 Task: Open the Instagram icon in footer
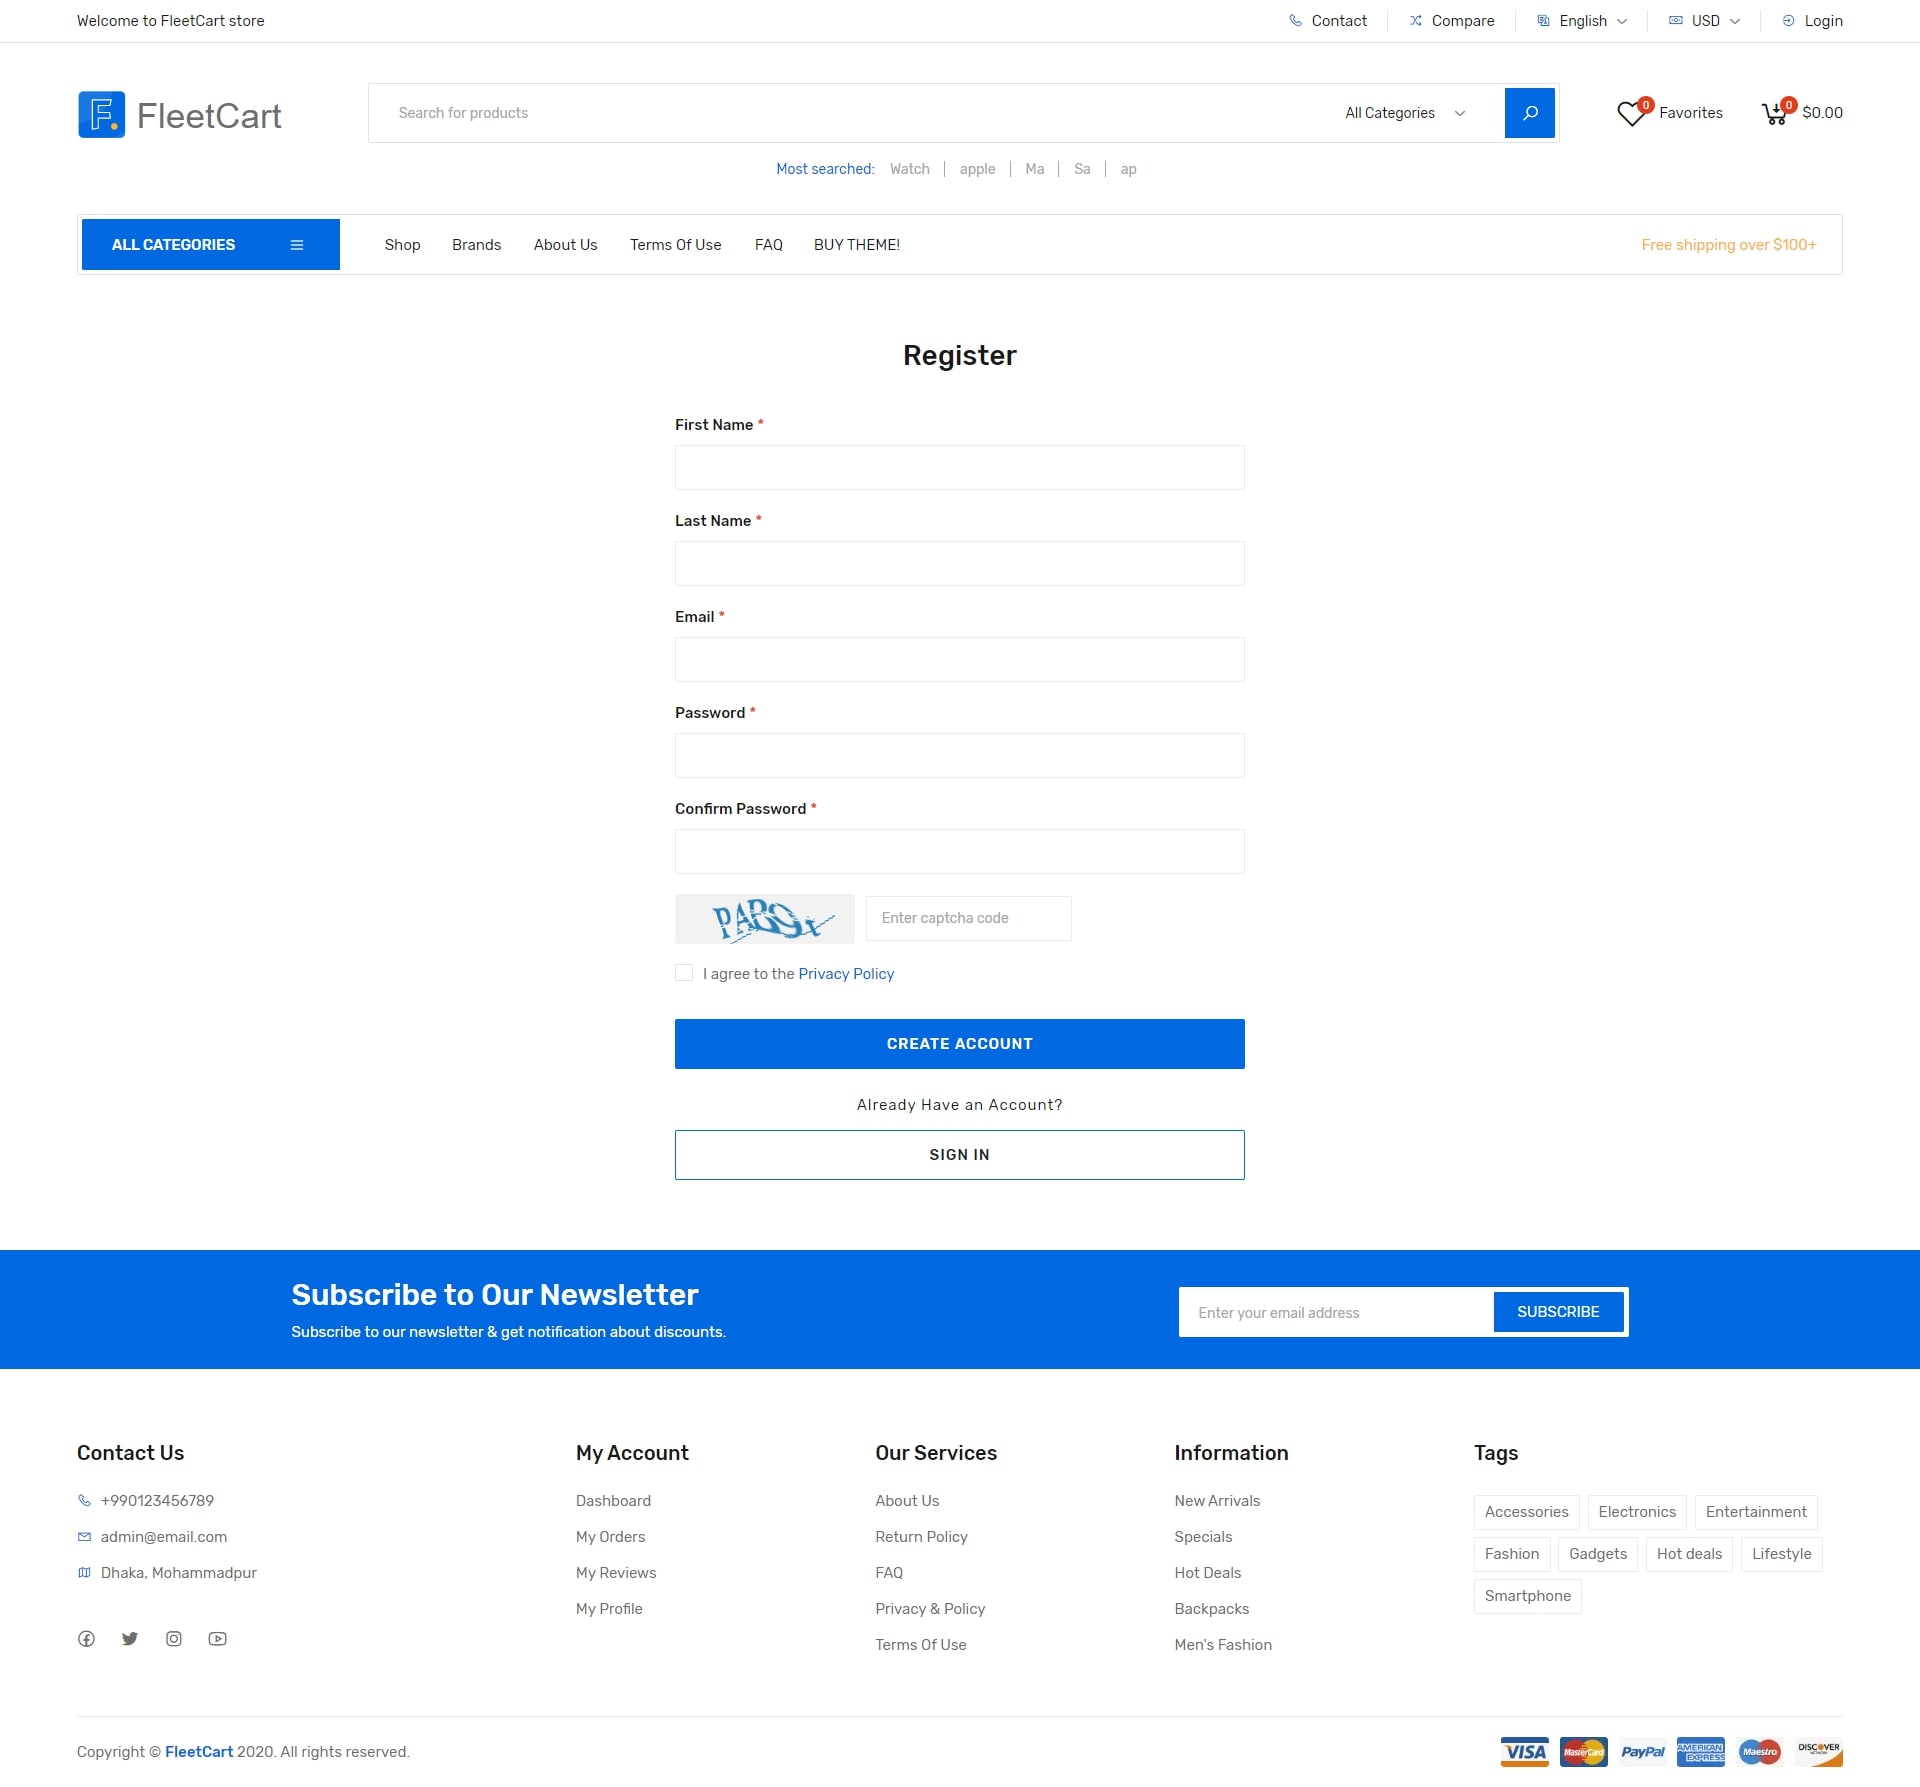[x=174, y=1639]
